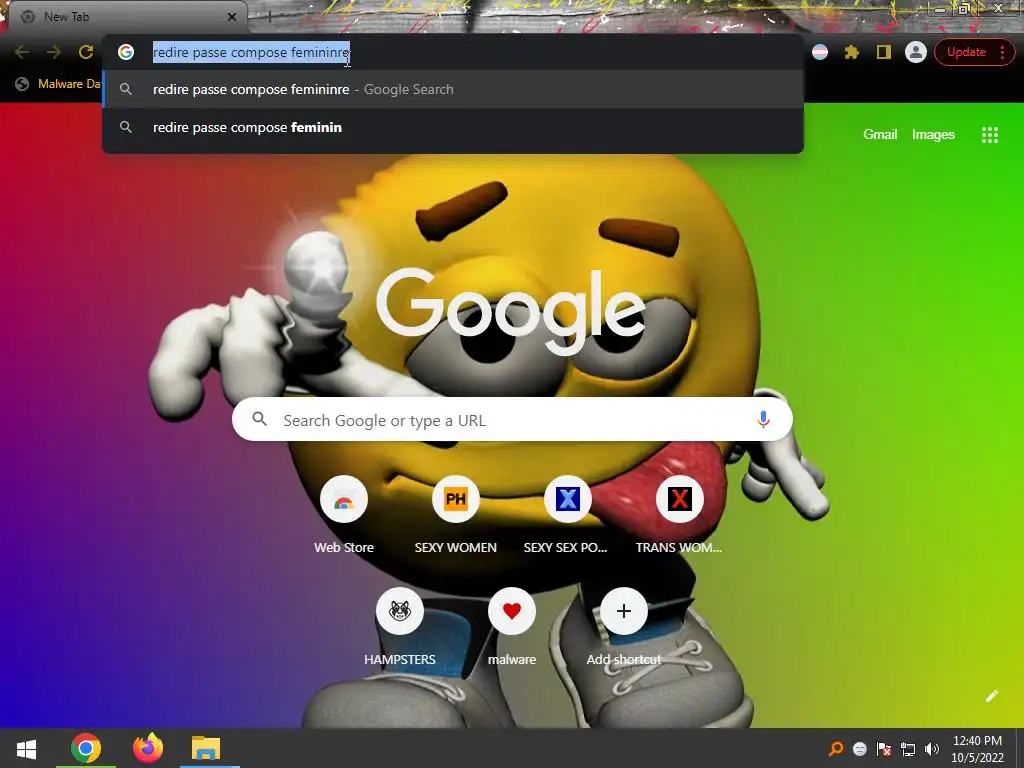Open the Malware bookmark in the bookmarks bar
Viewport: 1024px width, 768px height.
pos(58,84)
